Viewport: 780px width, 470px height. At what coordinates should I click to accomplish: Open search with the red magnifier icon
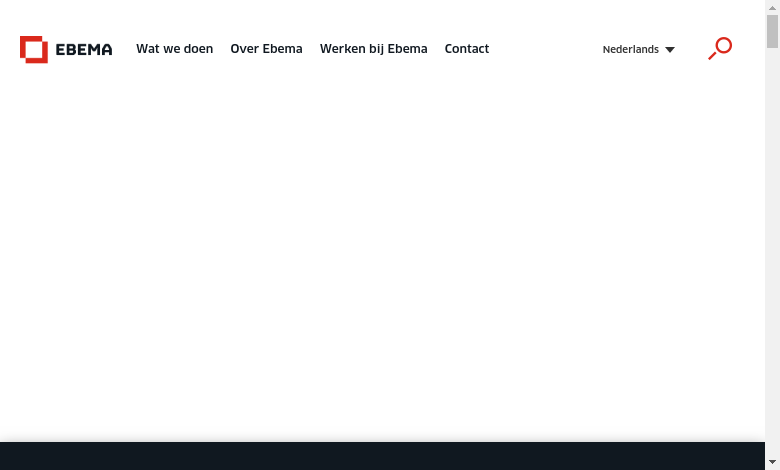pos(720,48)
